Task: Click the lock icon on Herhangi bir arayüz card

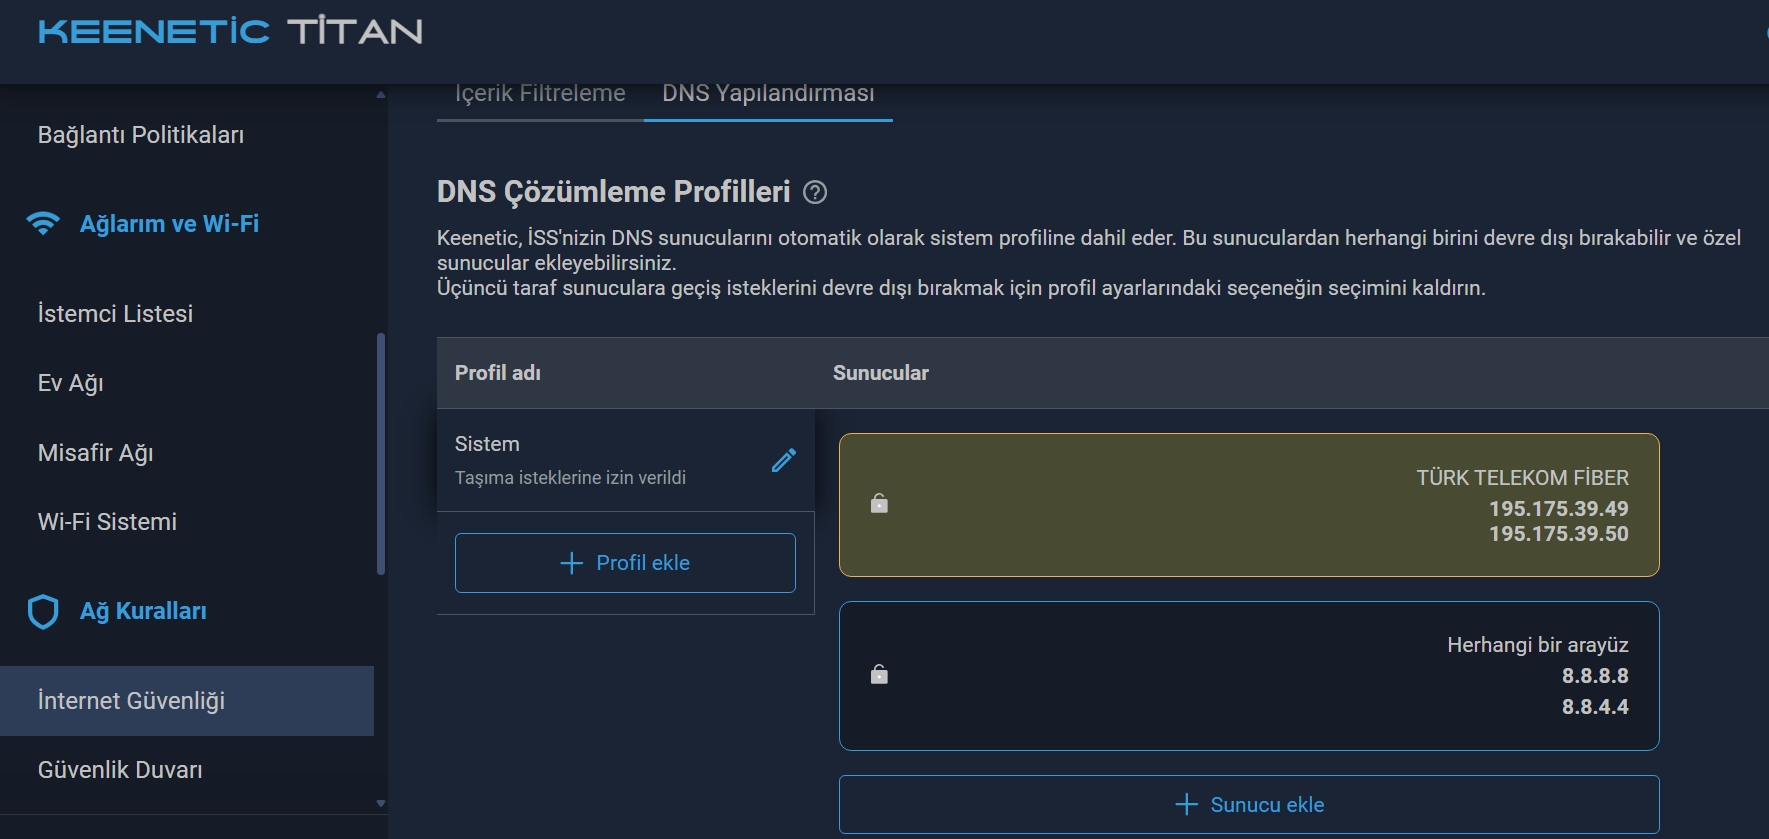Action: (879, 674)
